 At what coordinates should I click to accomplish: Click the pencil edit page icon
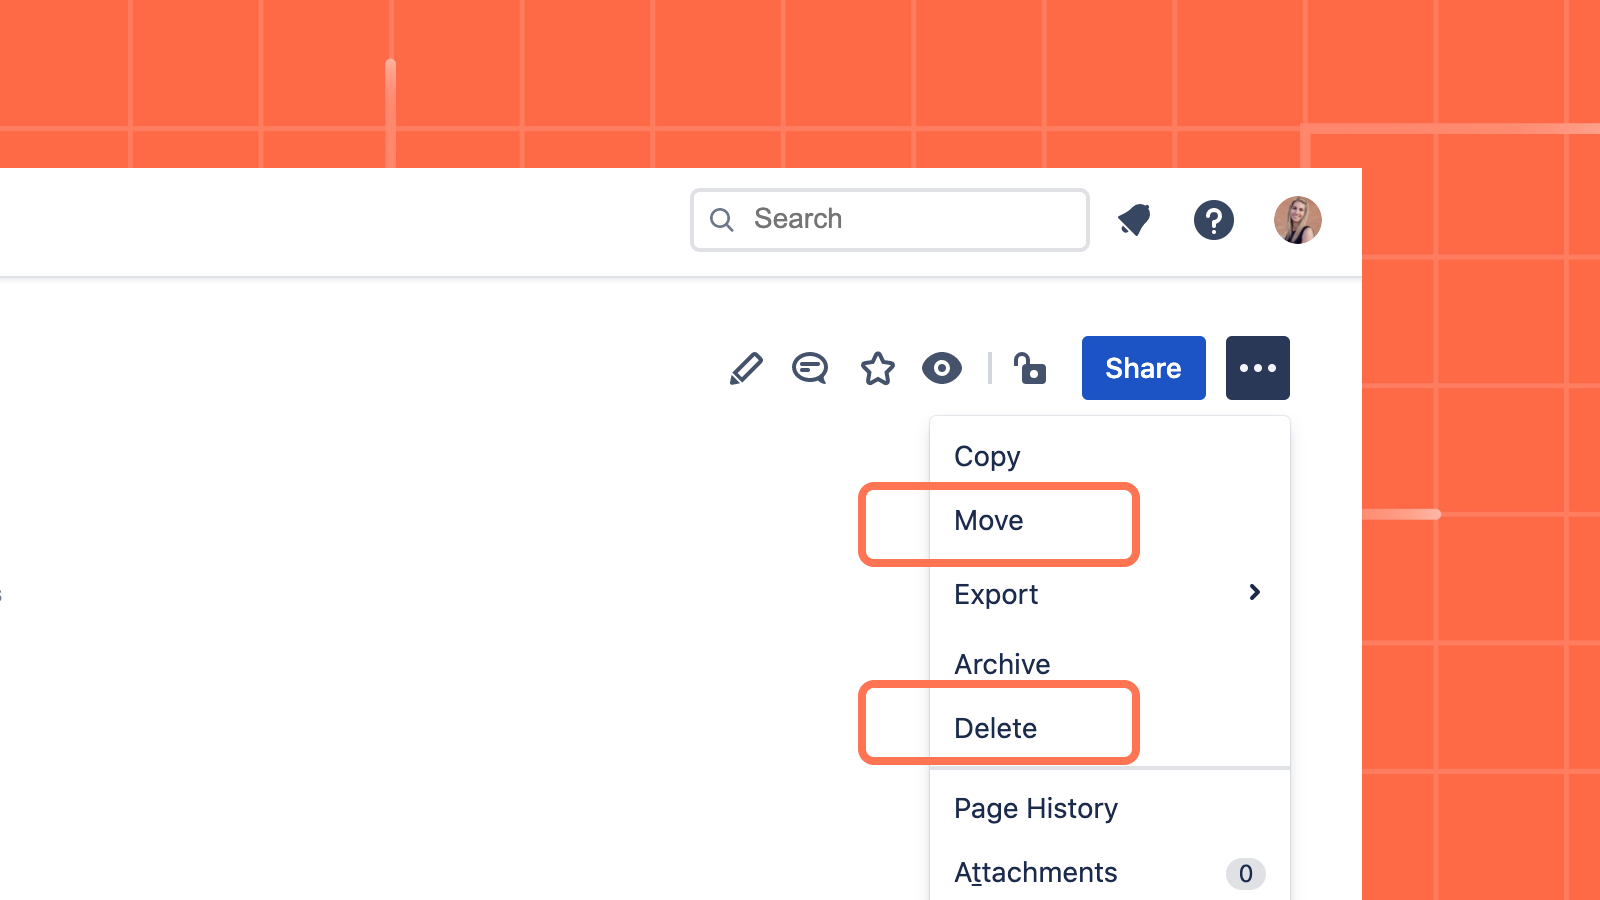(746, 368)
